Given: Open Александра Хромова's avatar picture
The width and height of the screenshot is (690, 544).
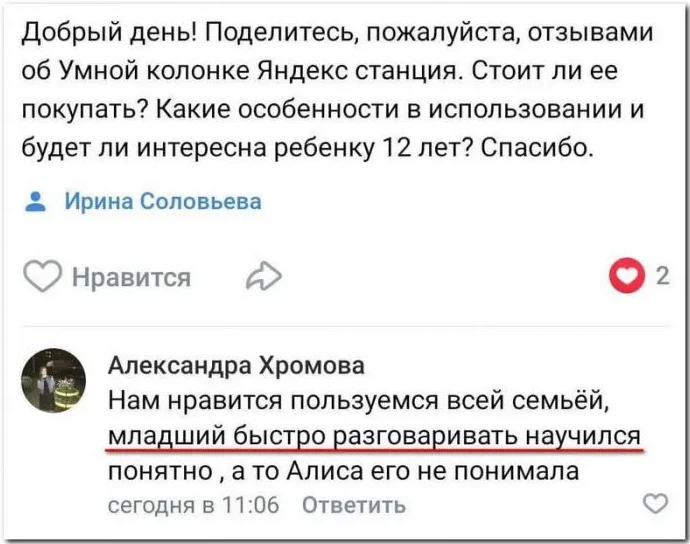Looking at the screenshot, I should (53, 380).
